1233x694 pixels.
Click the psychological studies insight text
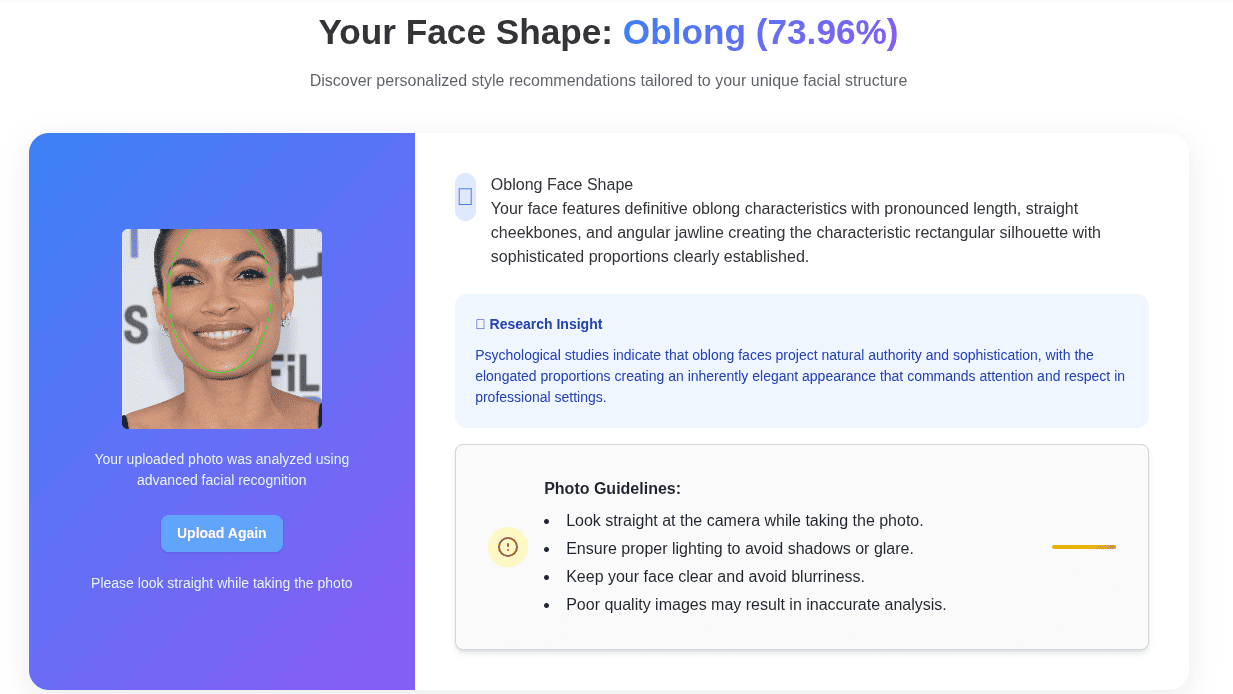click(x=799, y=376)
